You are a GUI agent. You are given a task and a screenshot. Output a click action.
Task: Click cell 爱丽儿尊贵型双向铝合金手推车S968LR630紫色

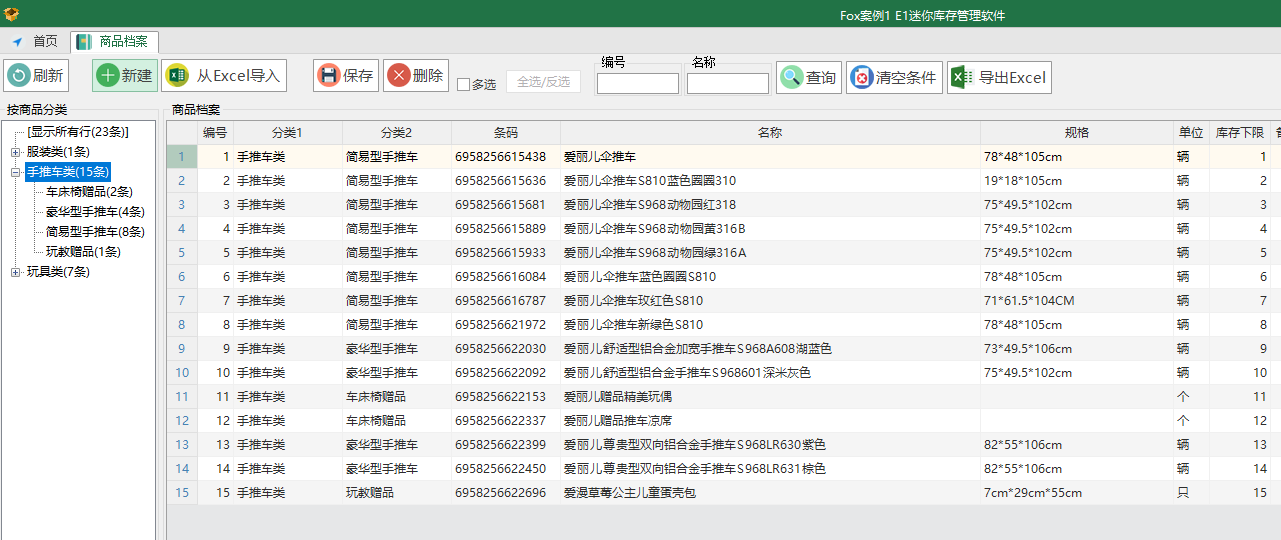point(770,445)
